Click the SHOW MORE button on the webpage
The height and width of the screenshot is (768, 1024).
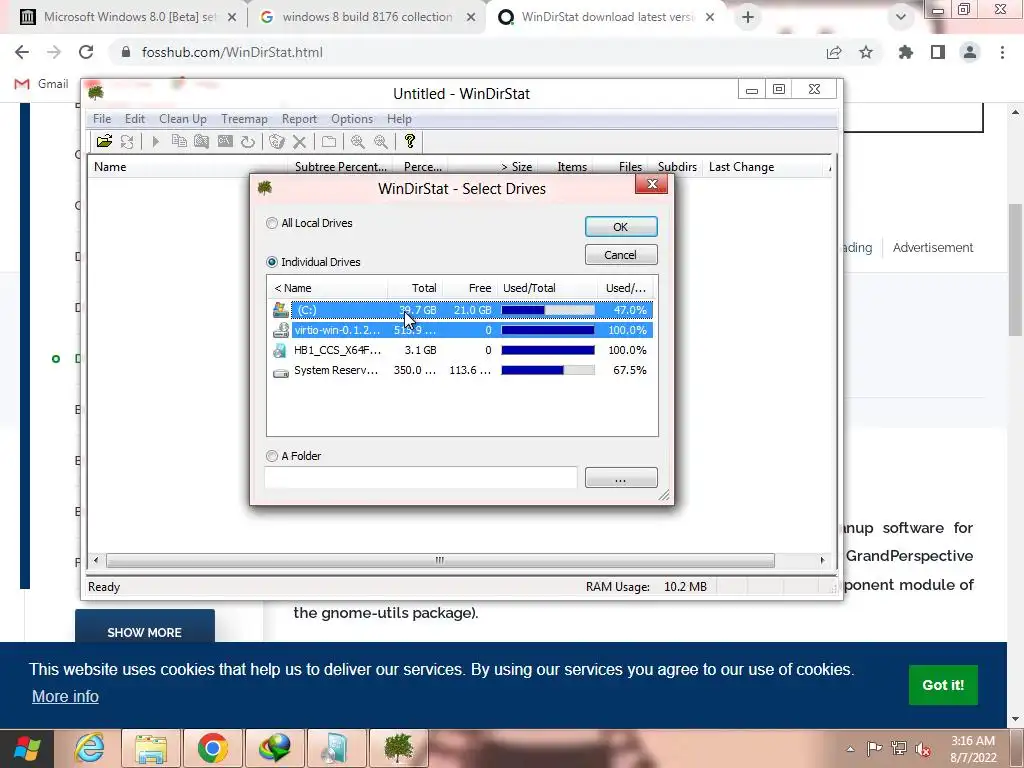pyautogui.click(x=144, y=632)
